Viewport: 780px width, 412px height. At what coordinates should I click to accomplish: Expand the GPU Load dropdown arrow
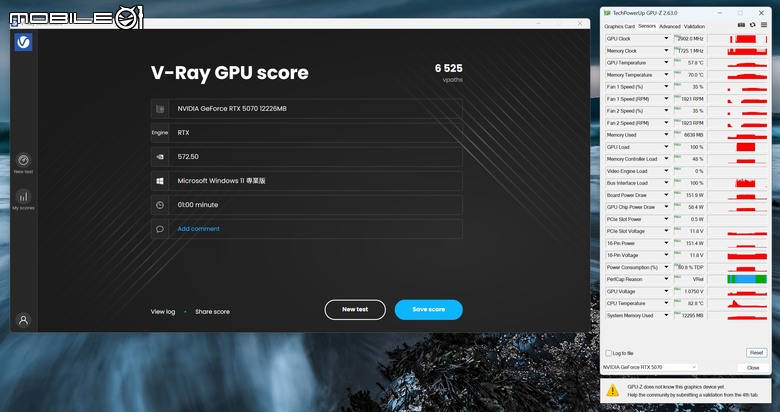pyautogui.click(x=666, y=147)
